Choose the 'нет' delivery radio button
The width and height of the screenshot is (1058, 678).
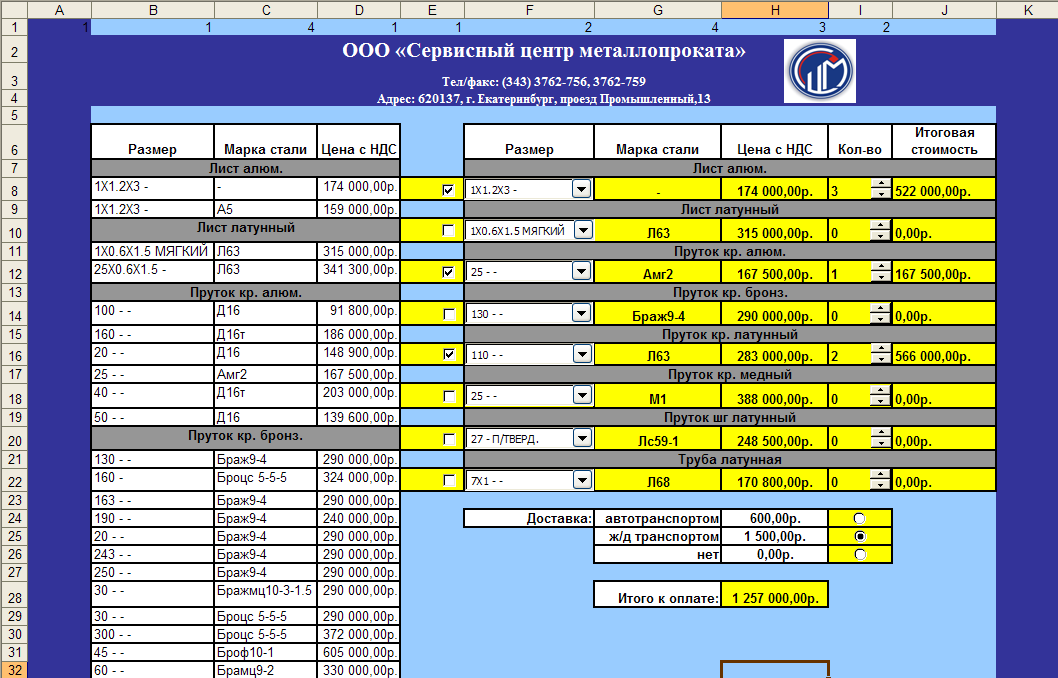[860, 555]
